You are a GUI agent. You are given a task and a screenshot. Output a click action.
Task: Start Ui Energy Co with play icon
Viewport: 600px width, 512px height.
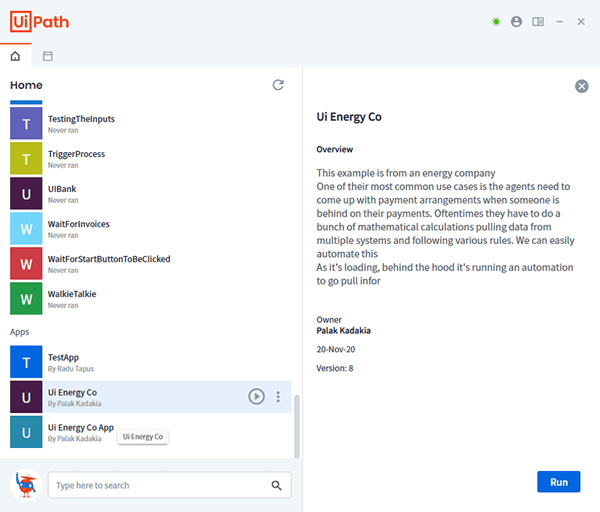pos(256,396)
